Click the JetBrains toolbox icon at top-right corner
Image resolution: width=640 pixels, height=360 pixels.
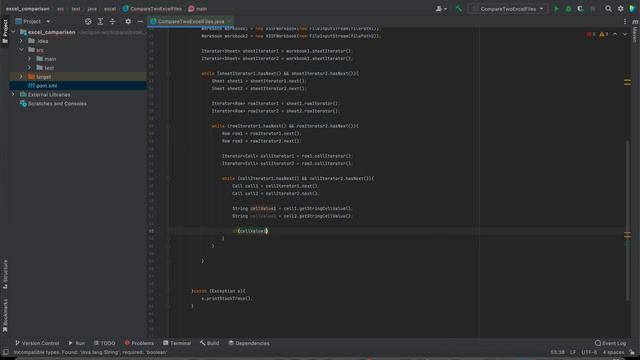[x=633, y=9]
